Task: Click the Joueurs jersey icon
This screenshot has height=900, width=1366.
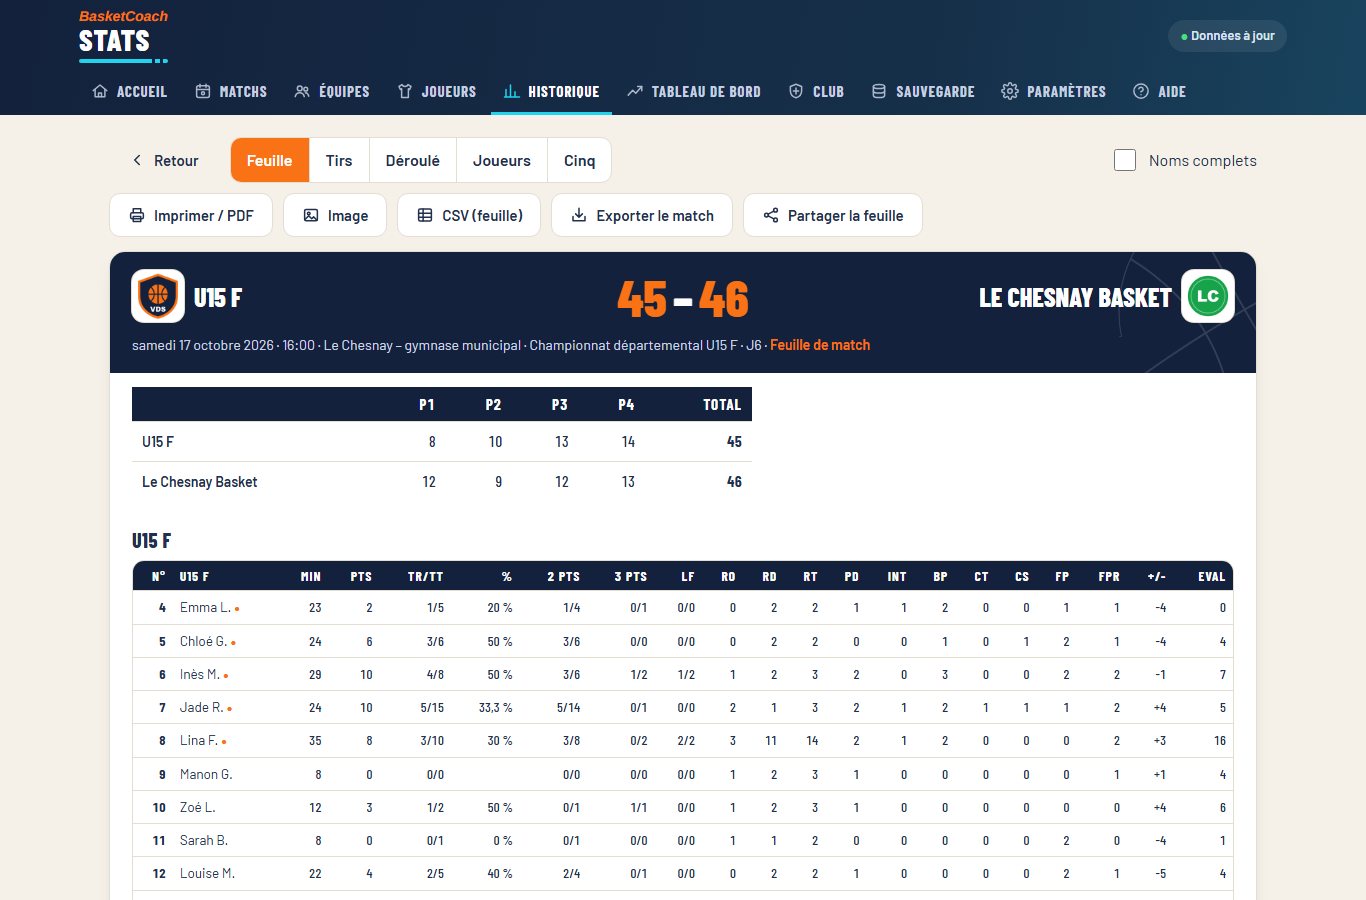Action: pos(405,91)
